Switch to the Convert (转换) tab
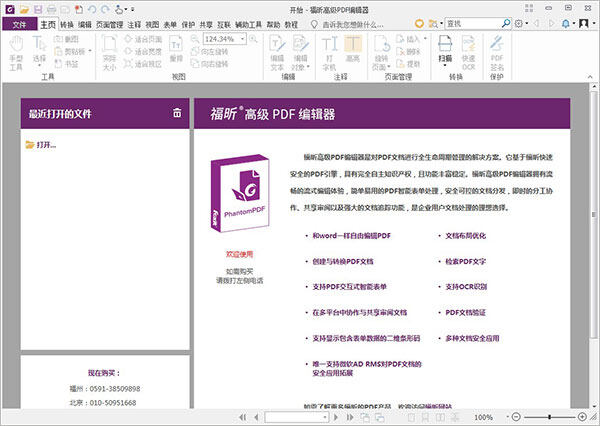The height and width of the screenshot is (426, 600). pos(67,24)
